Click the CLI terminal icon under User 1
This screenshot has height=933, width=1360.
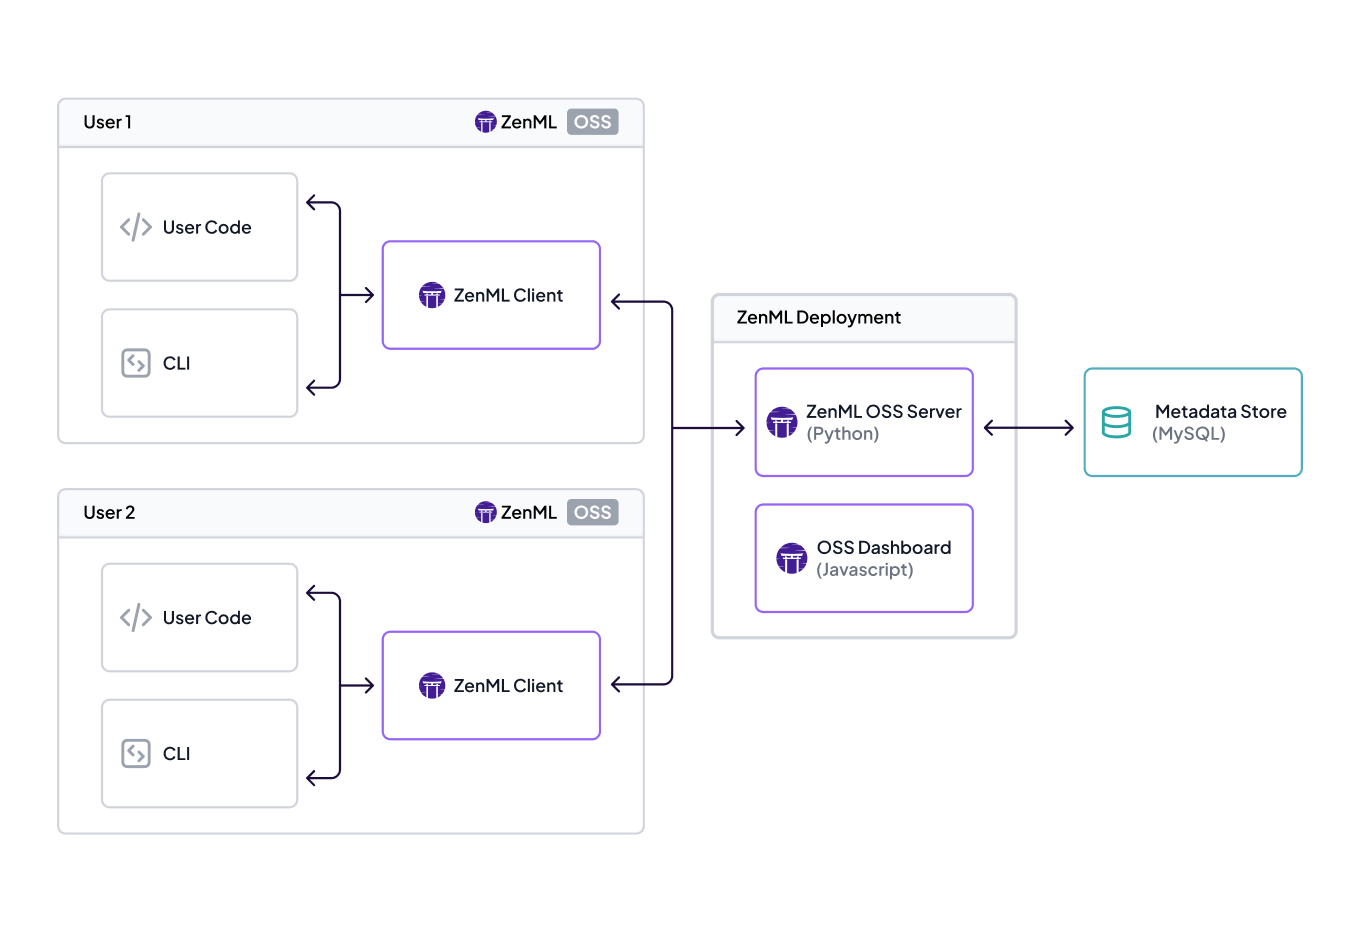click(x=136, y=363)
